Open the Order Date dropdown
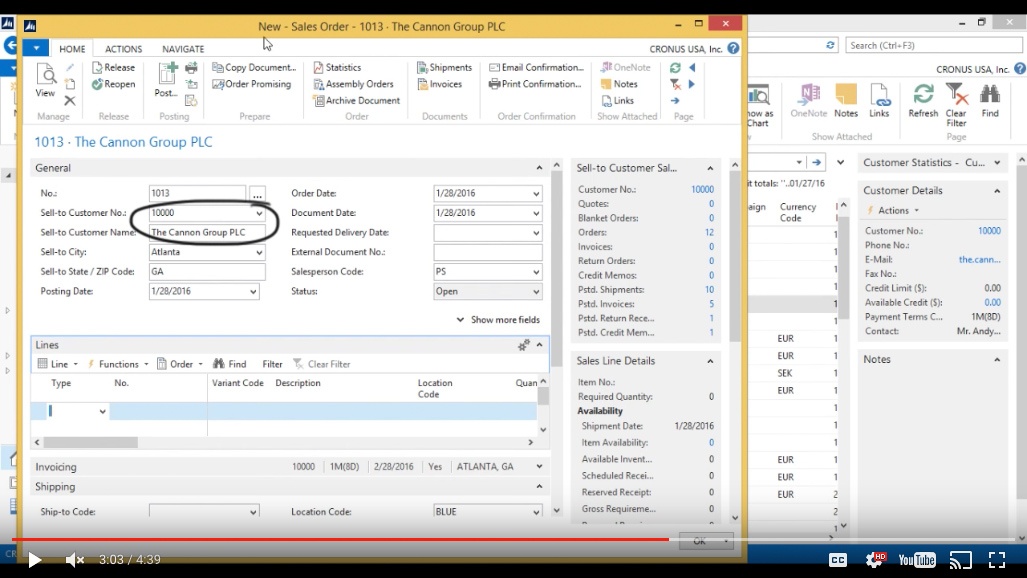1027x578 pixels. click(x=536, y=193)
